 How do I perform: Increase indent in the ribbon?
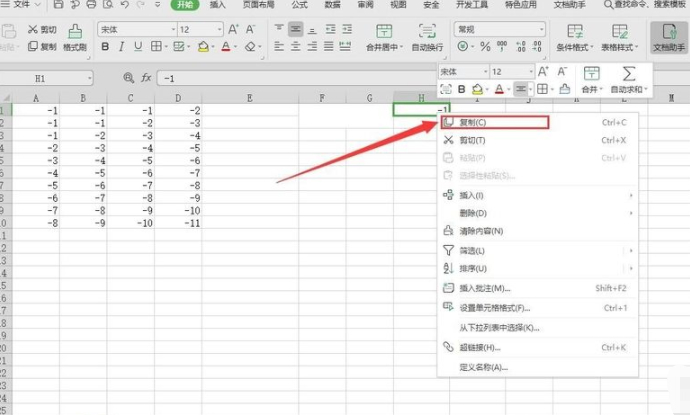pyautogui.click(x=347, y=29)
